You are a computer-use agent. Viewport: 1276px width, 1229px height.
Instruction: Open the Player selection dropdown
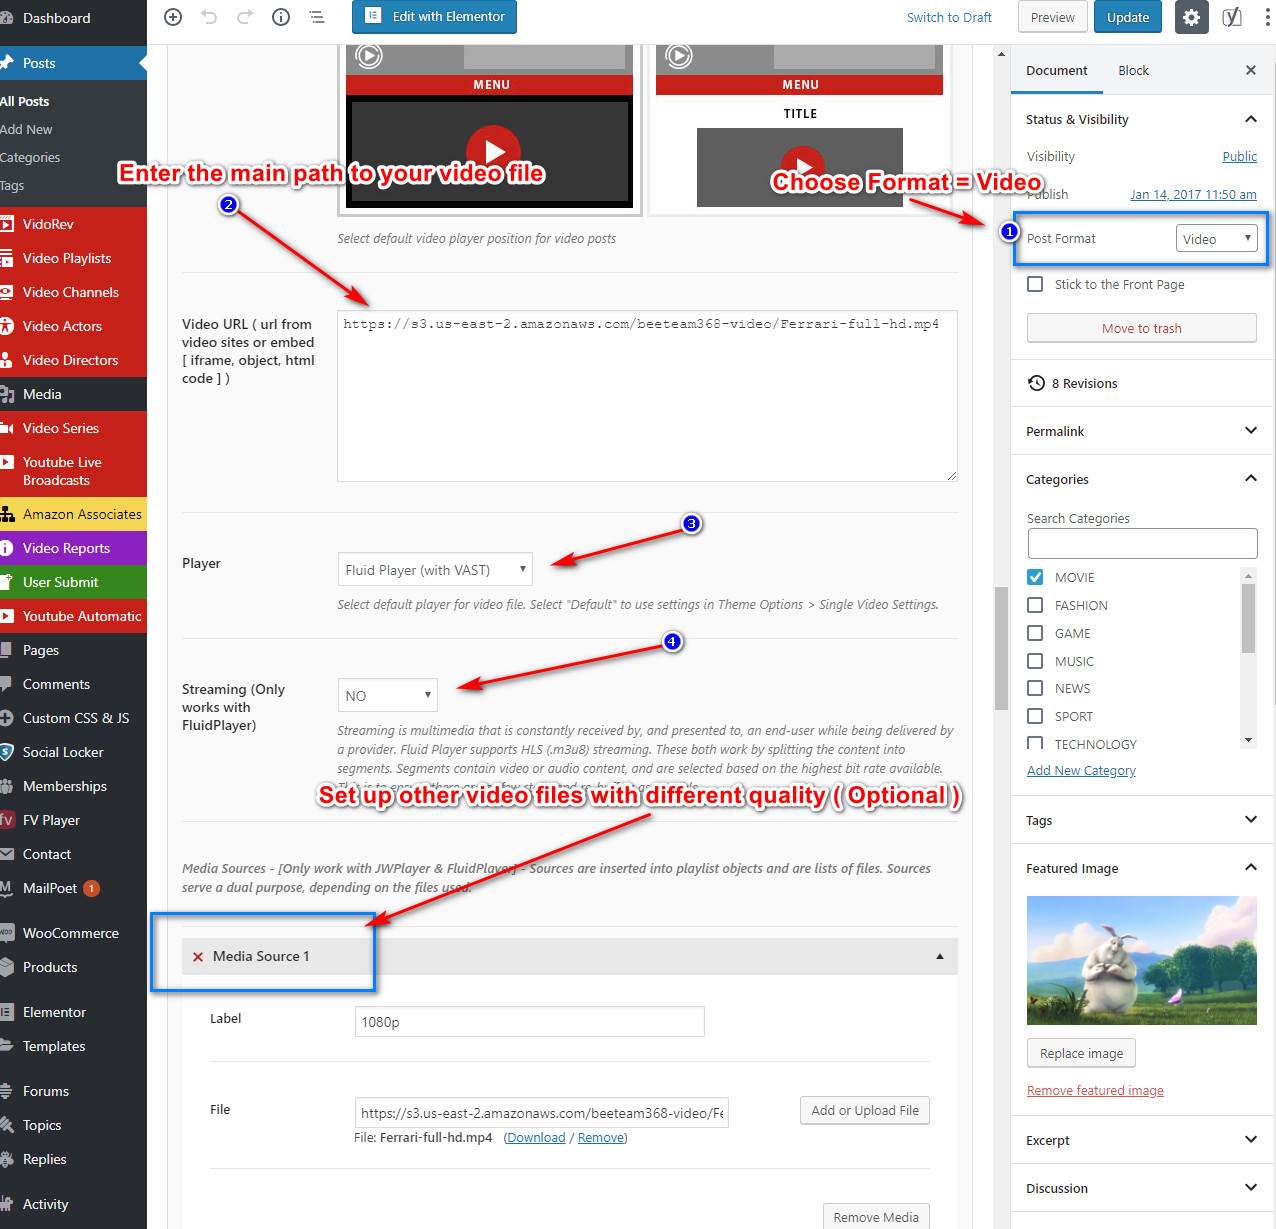click(435, 570)
